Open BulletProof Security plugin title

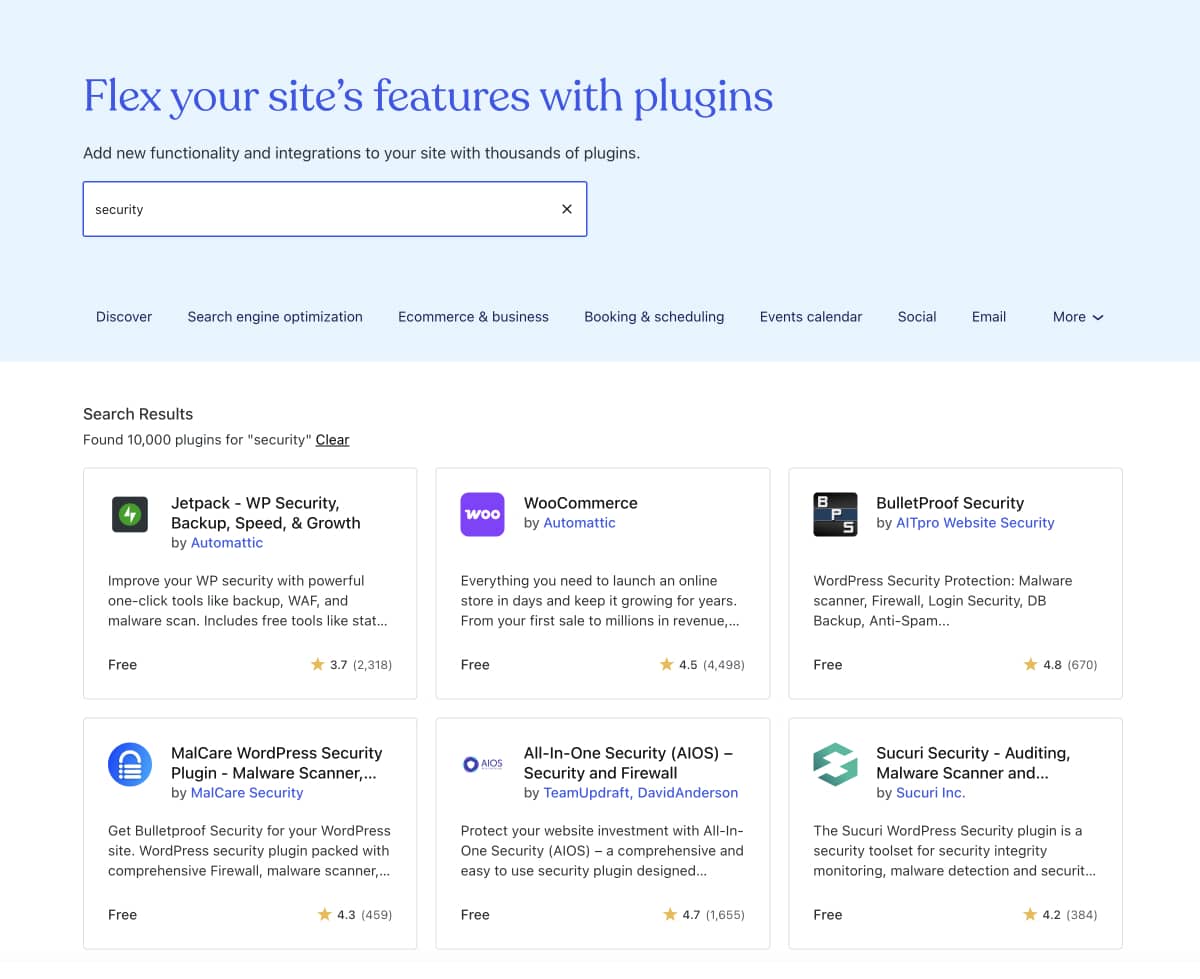950,503
